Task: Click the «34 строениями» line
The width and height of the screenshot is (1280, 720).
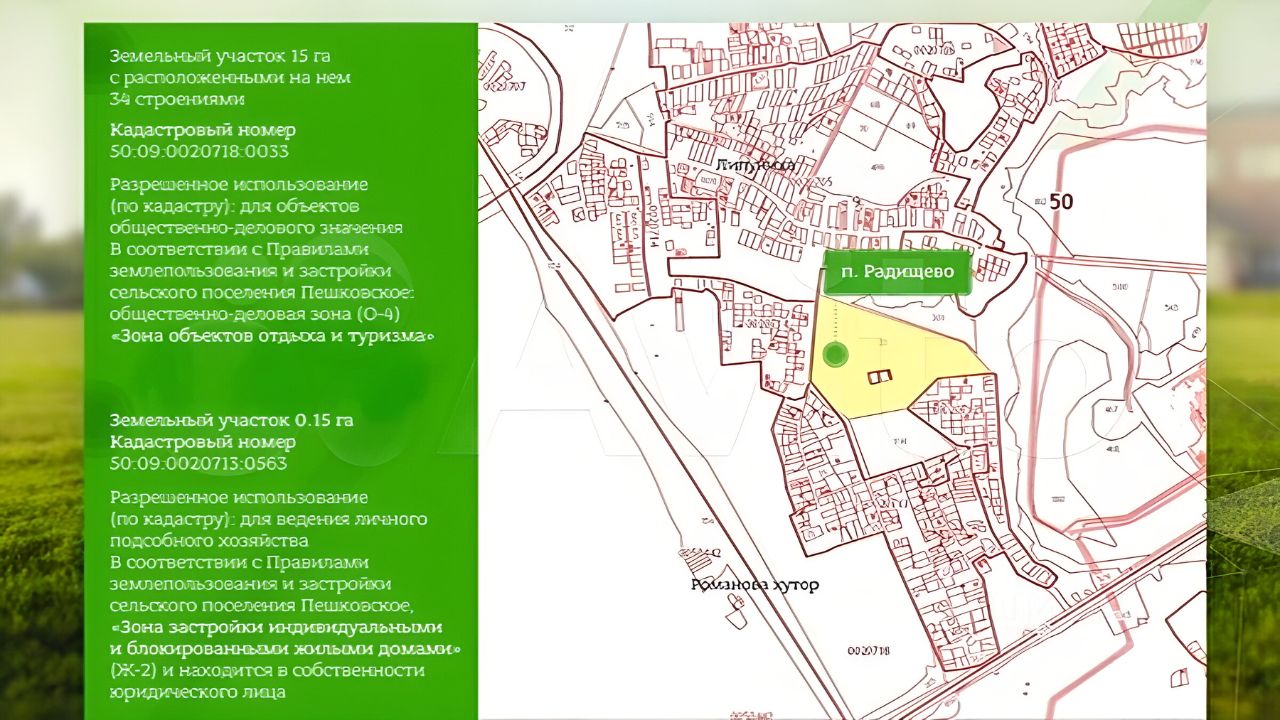Action: [177, 99]
